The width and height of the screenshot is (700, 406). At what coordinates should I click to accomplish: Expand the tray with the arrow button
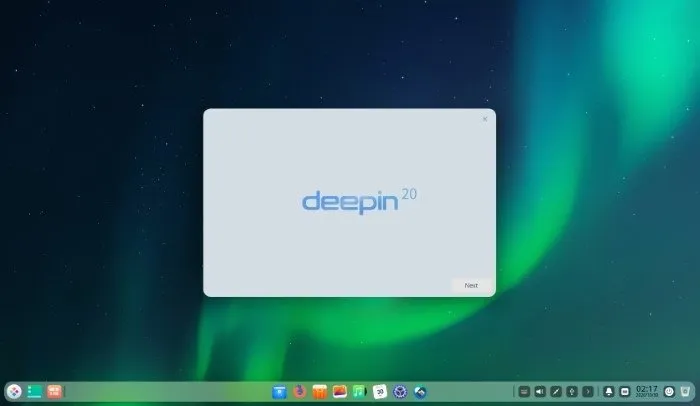[588, 392]
